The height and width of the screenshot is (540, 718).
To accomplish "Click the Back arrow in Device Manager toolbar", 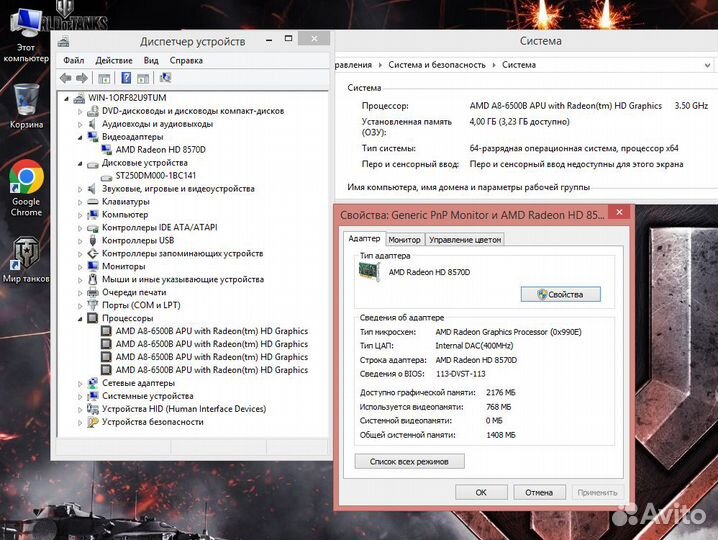I will [65, 78].
